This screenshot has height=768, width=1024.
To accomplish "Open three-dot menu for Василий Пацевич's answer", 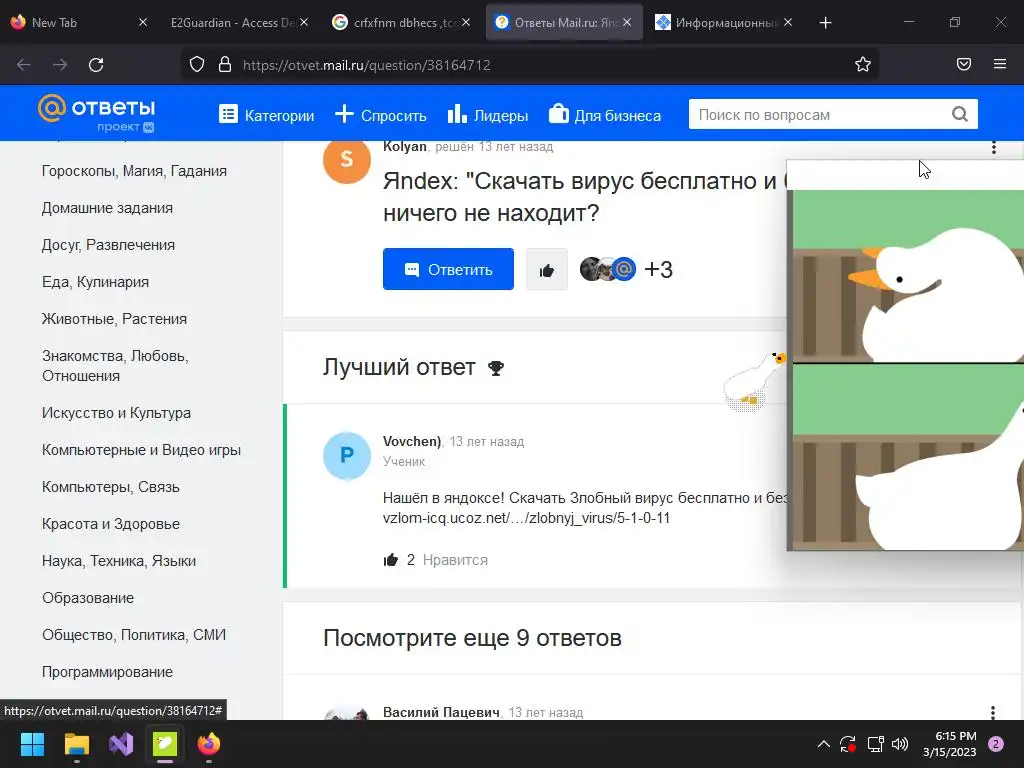I will [993, 712].
